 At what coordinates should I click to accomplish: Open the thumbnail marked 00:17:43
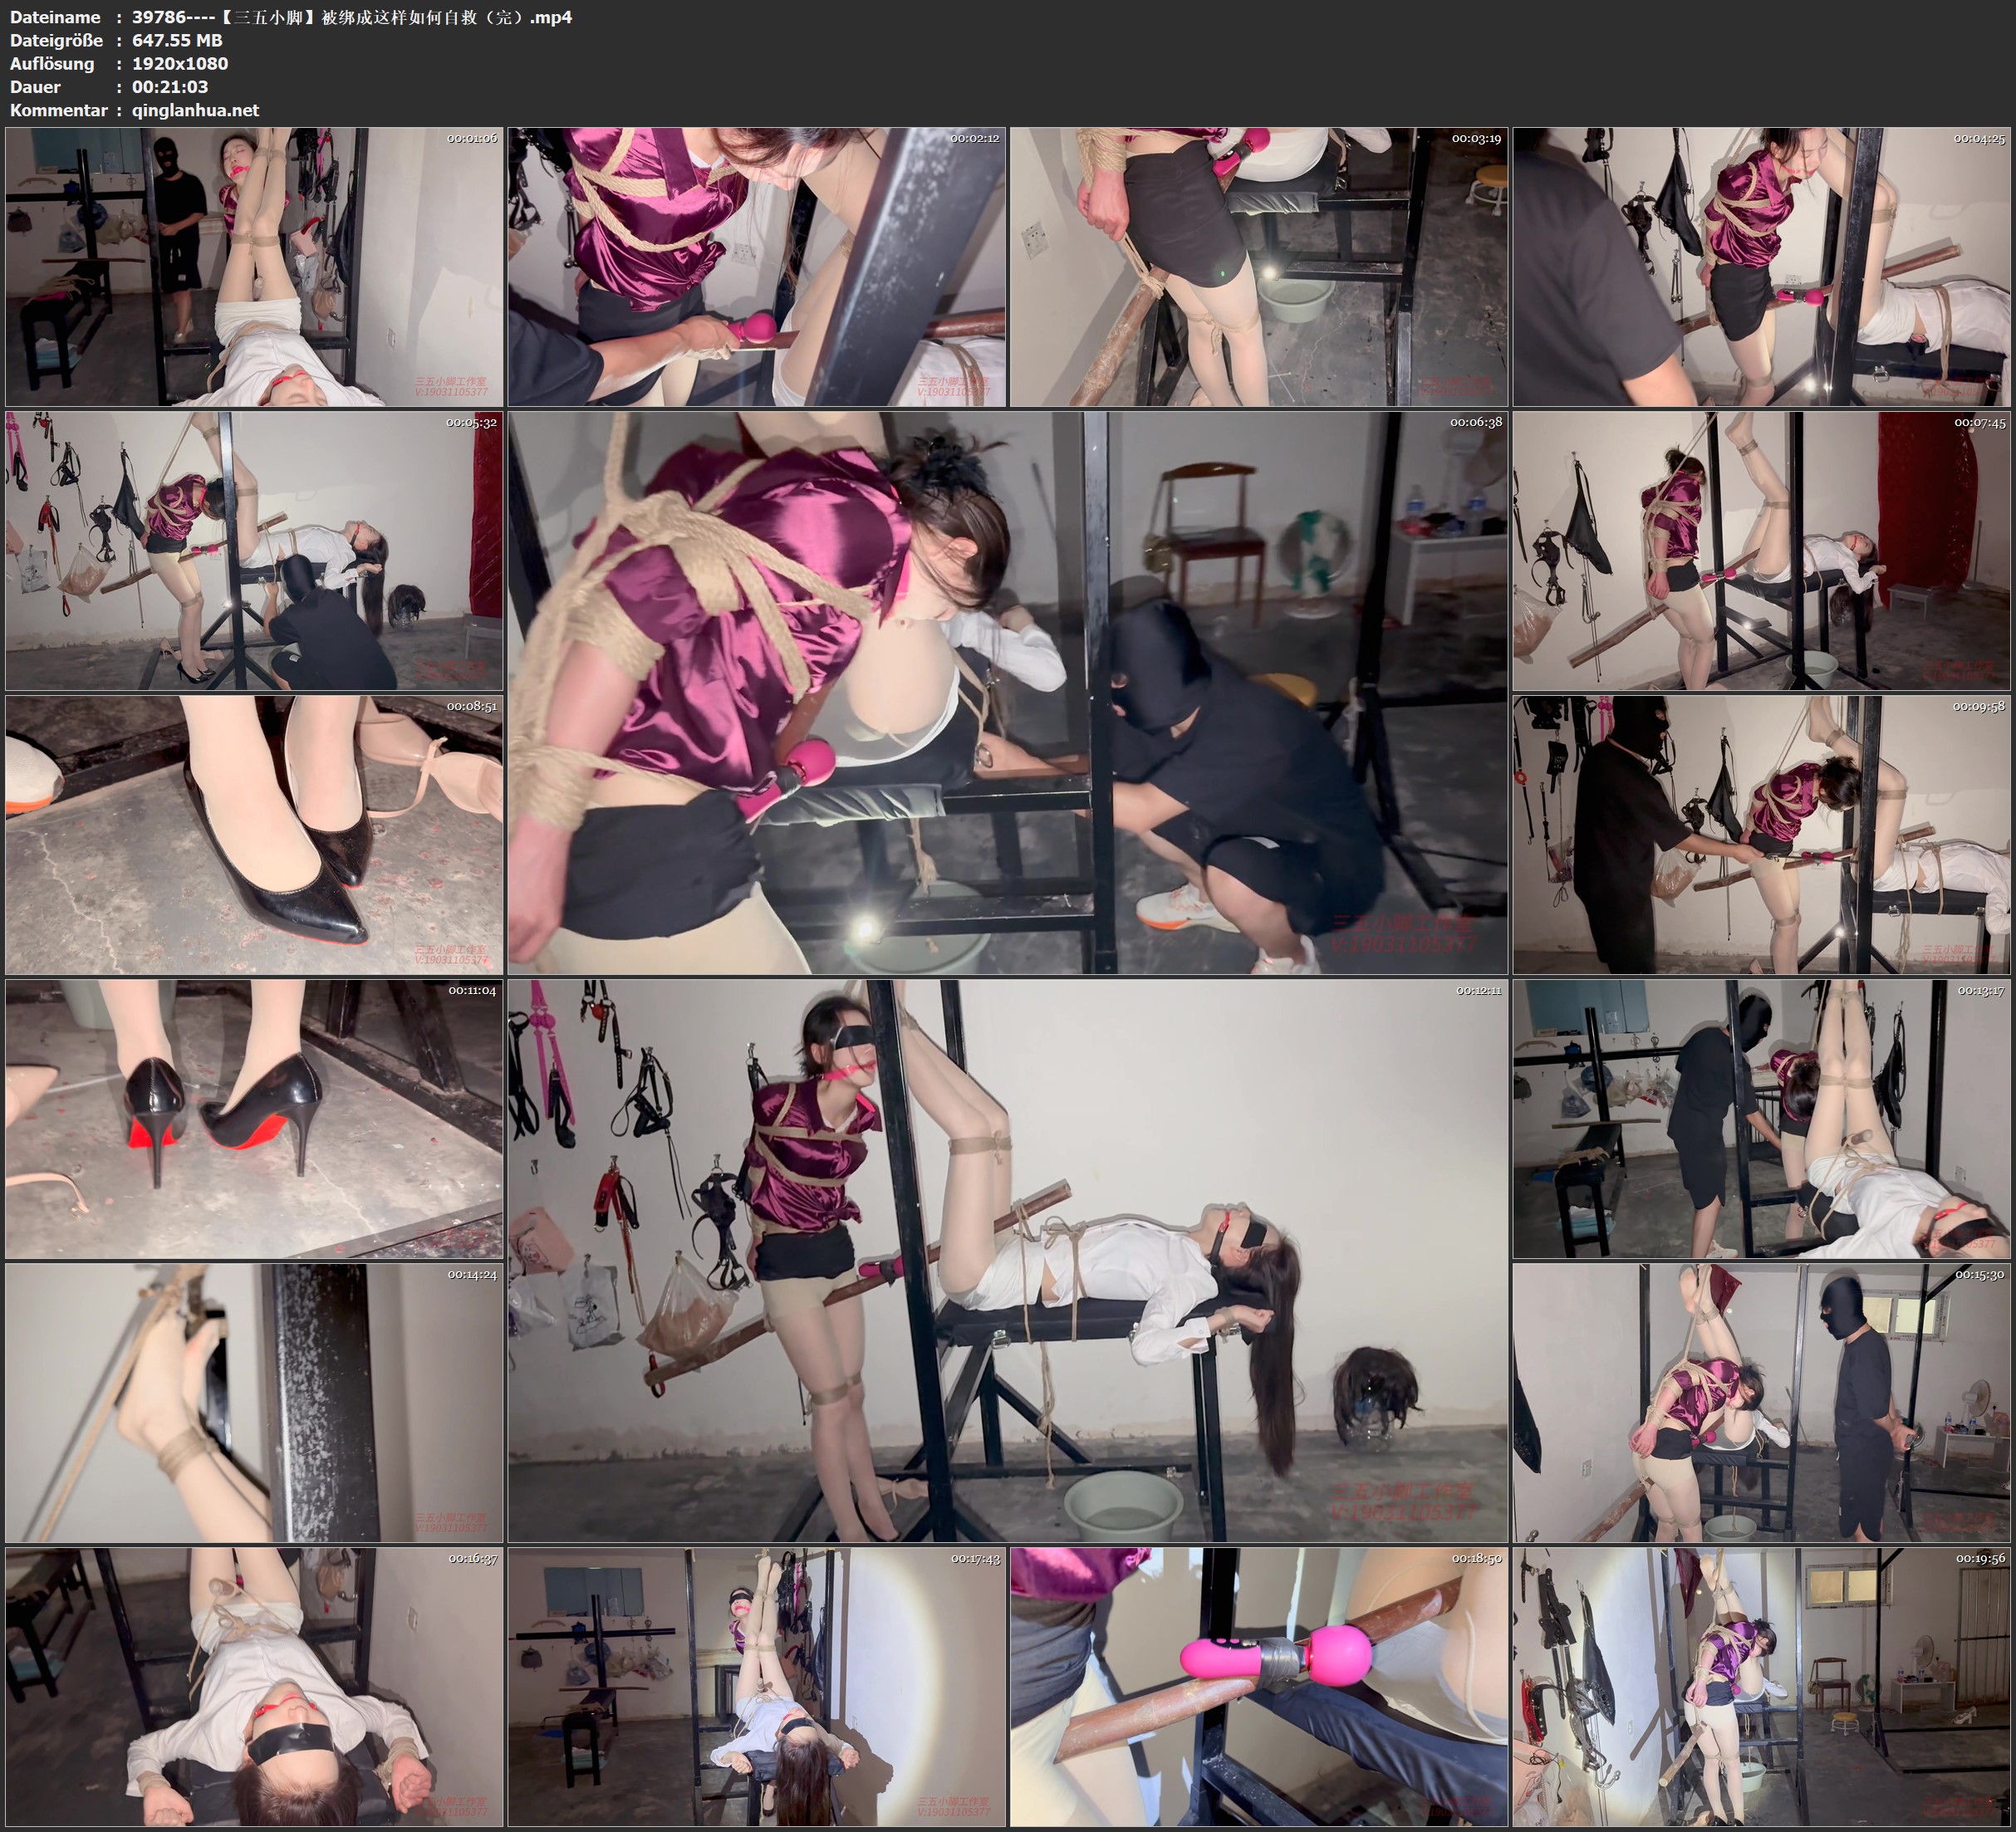pos(757,1687)
